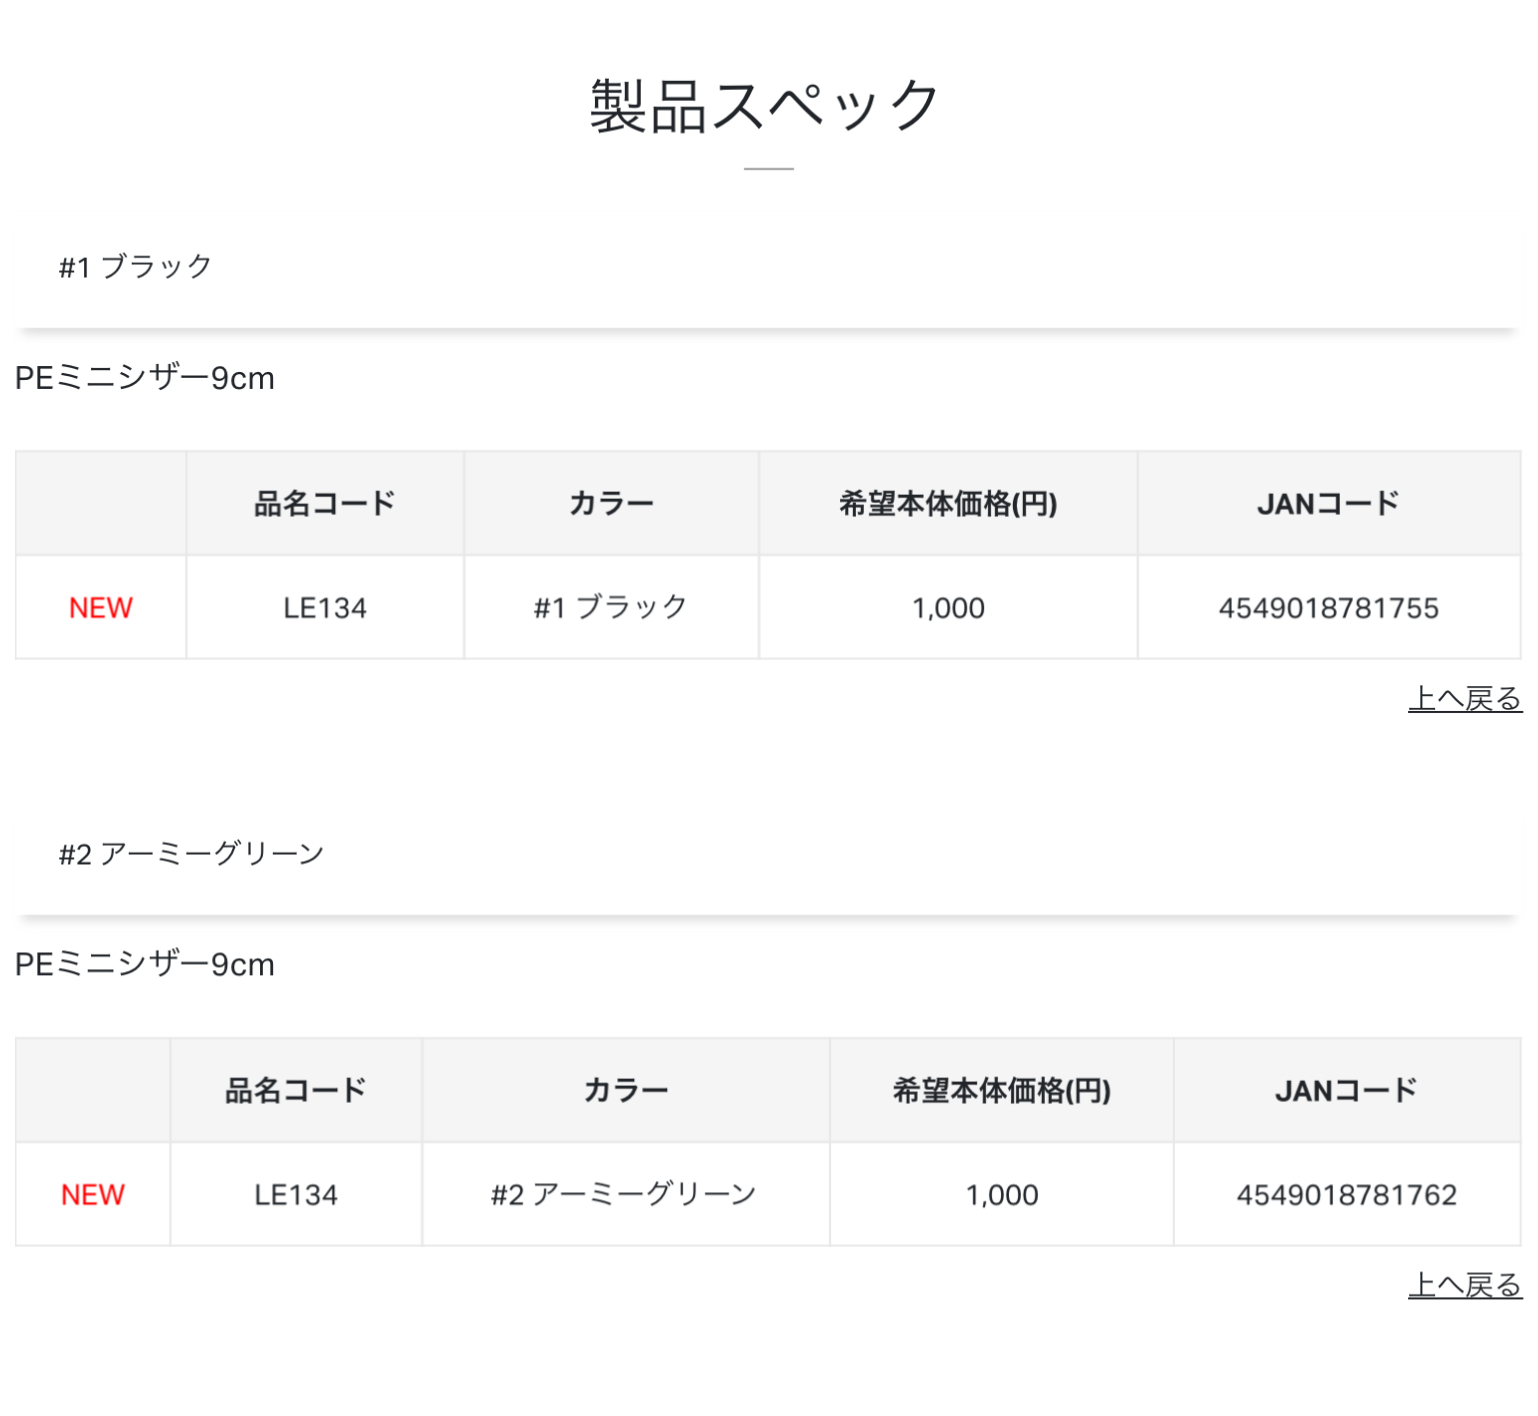
Task: Click the JANコード header in the second table
Action: 1346,1090
